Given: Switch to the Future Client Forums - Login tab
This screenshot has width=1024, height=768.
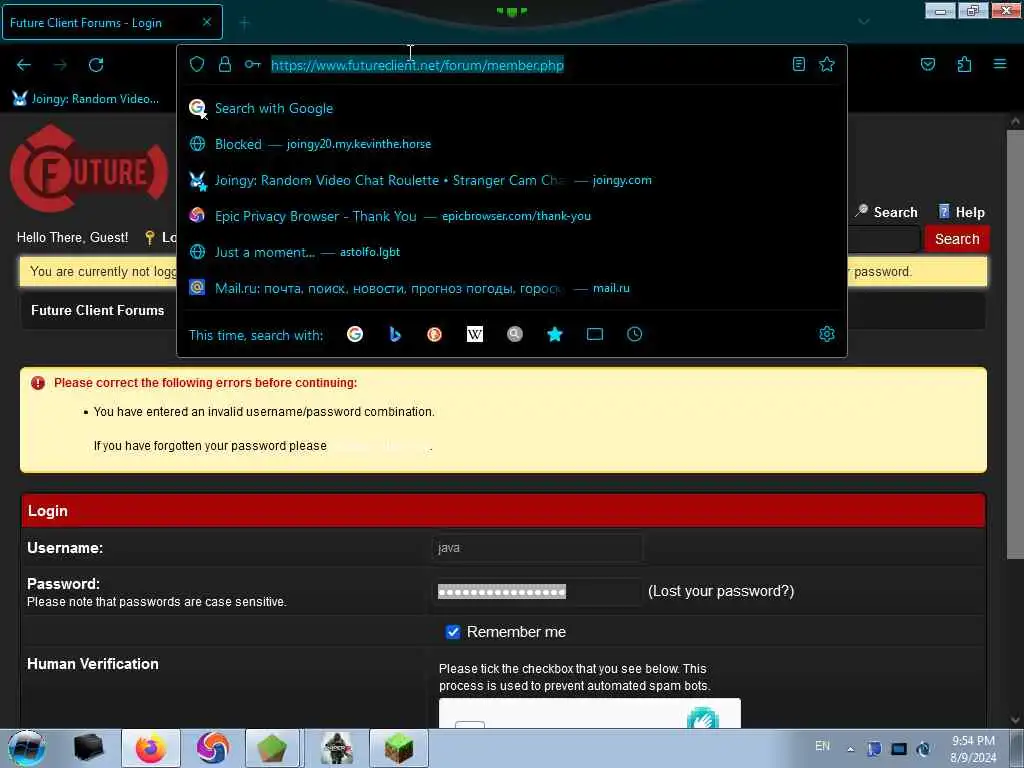Looking at the screenshot, I should click(x=112, y=23).
